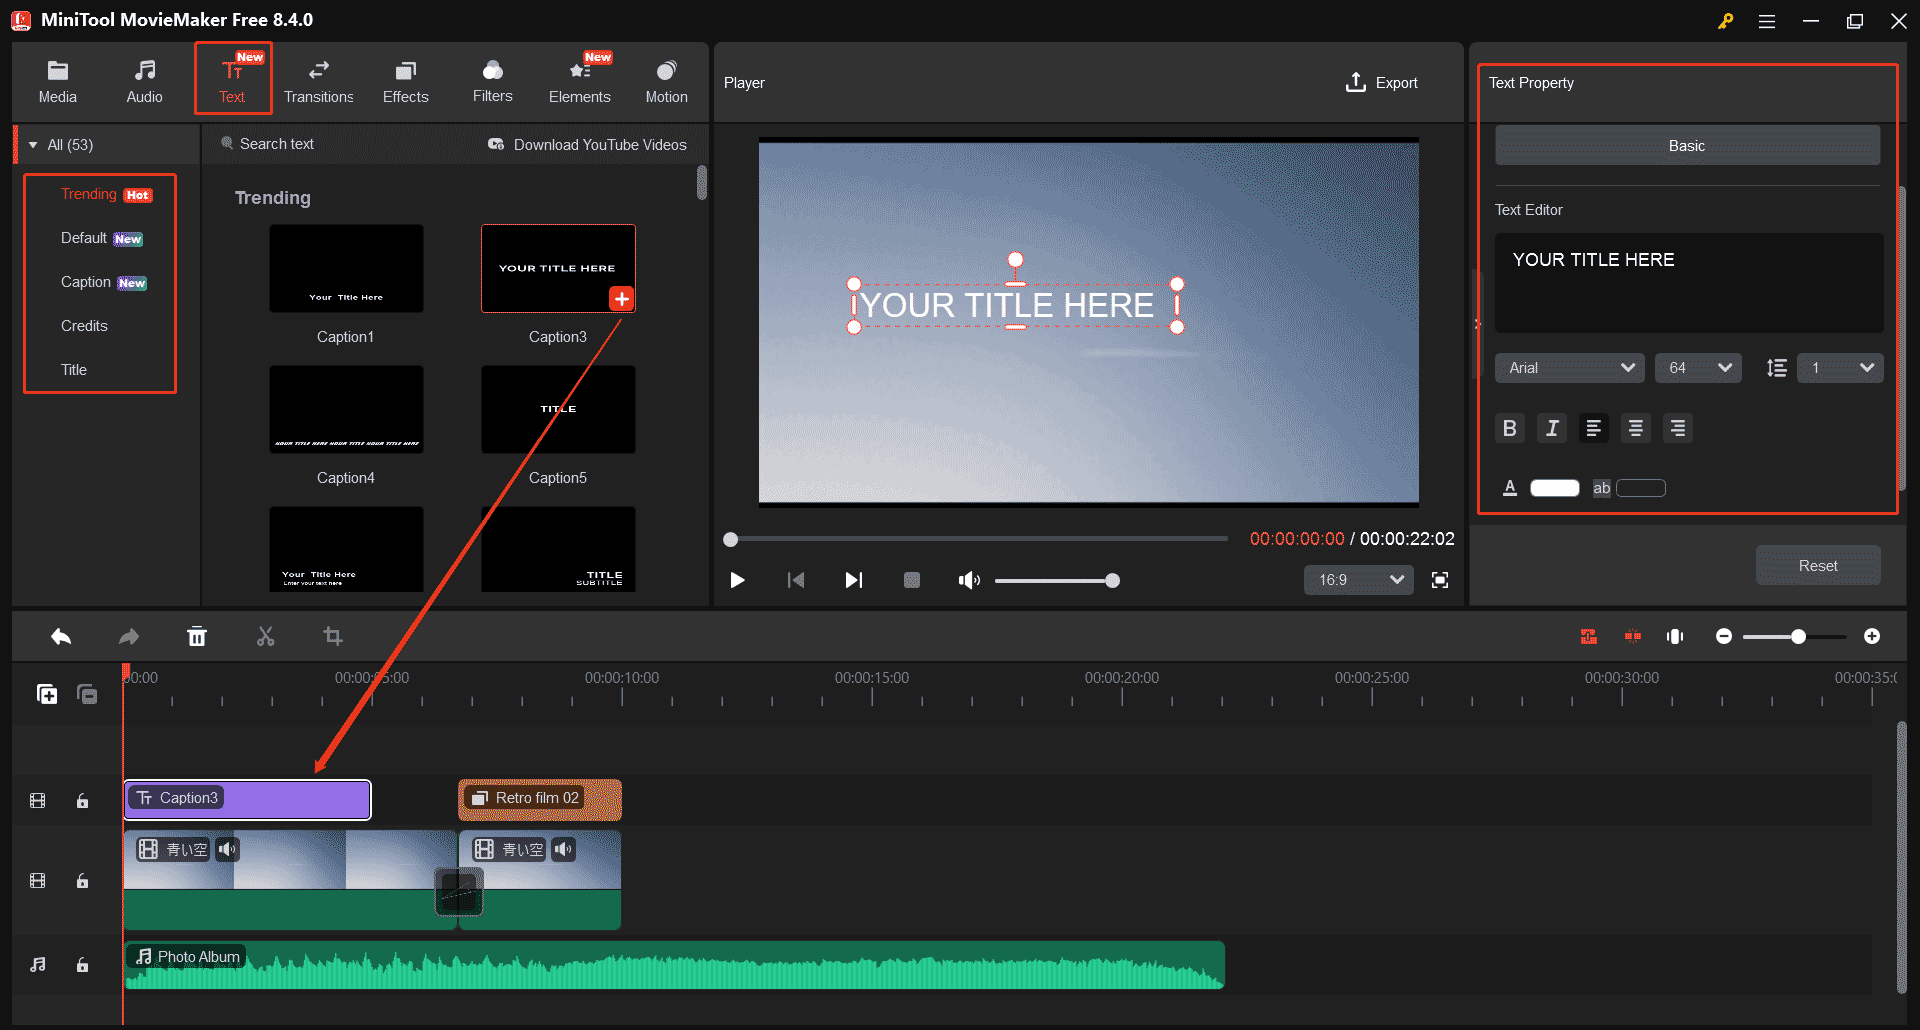Open the Elements panel
This screenshot has height=1030, width=1920.
pos(580,80)
